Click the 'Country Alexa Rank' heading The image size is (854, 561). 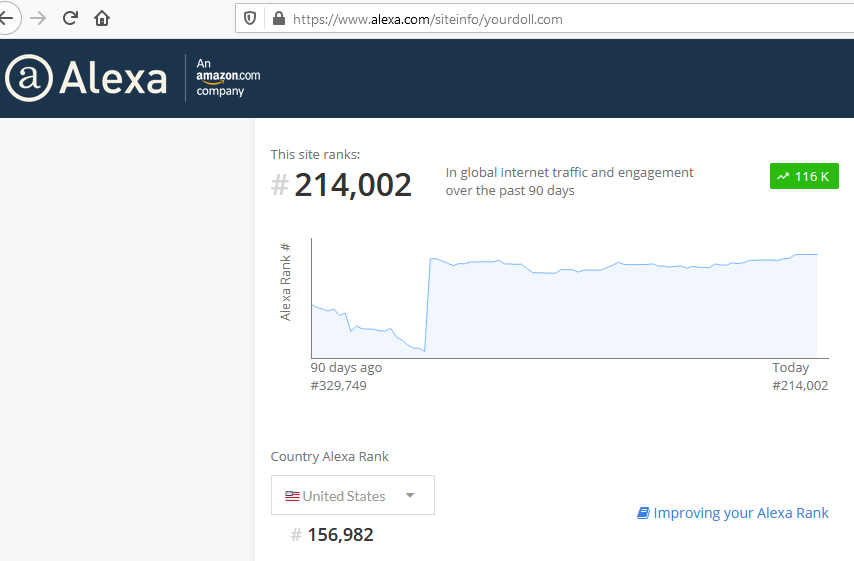330,456
